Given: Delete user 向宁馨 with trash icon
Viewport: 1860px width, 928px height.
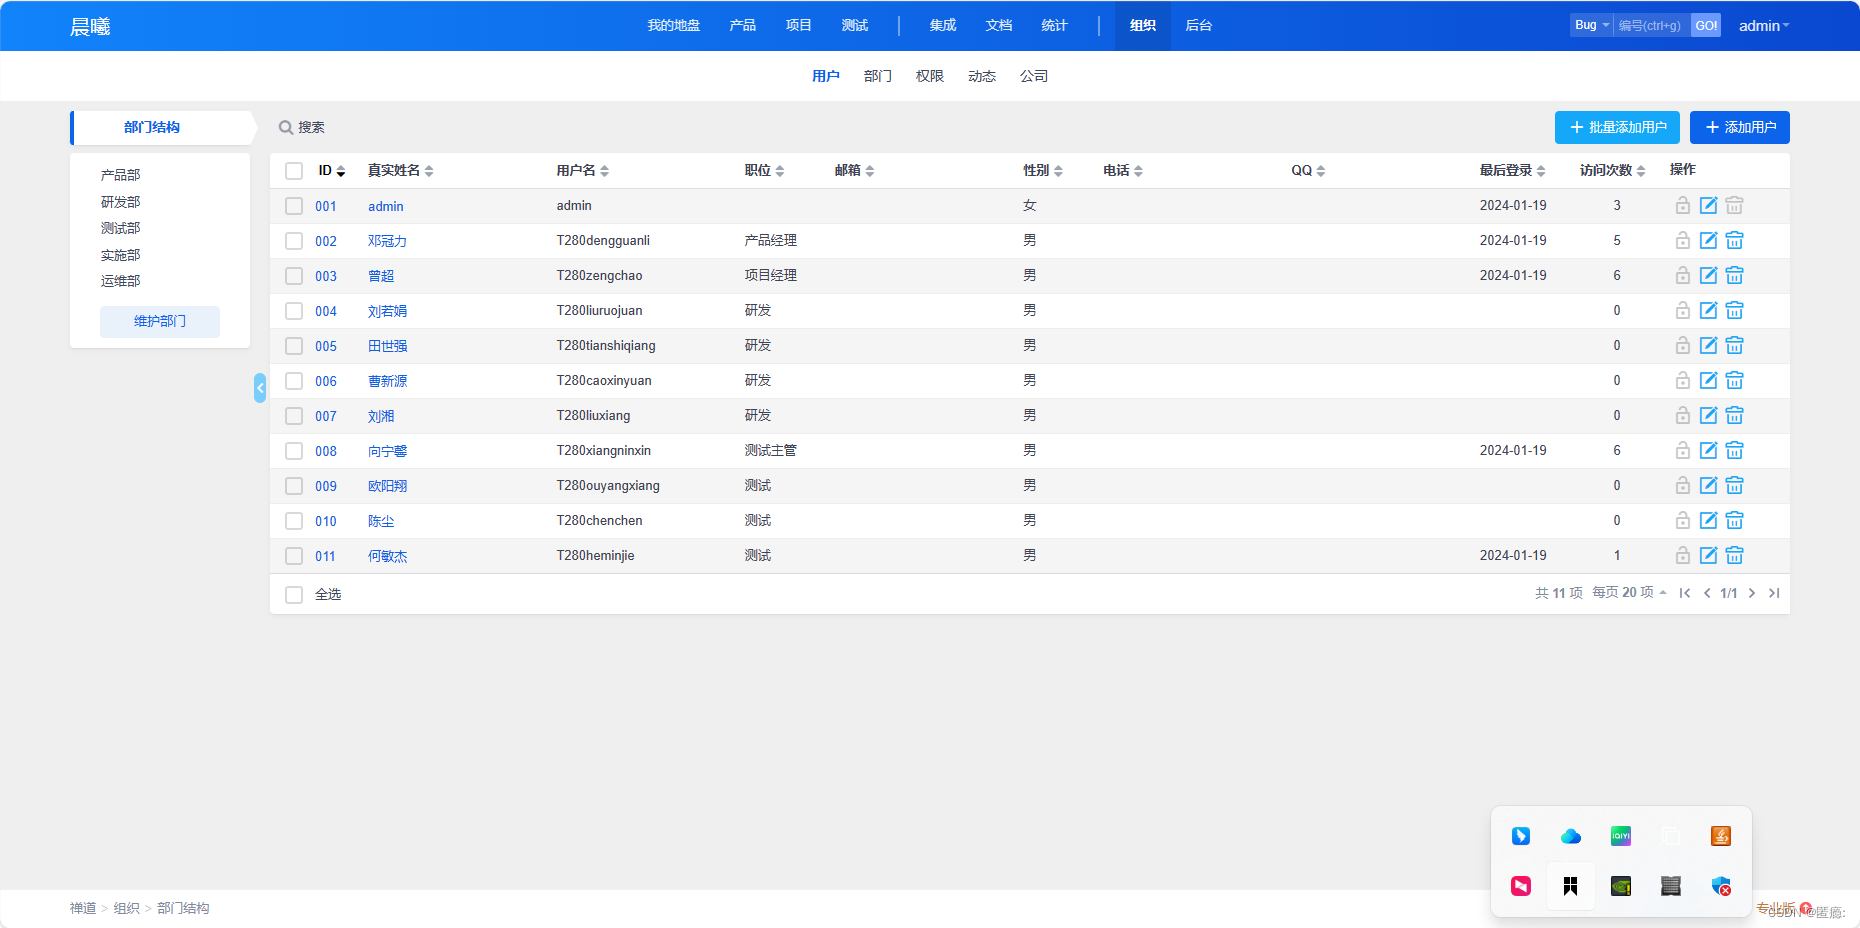Looking at the screenshot, I should tap(1735, 450).
